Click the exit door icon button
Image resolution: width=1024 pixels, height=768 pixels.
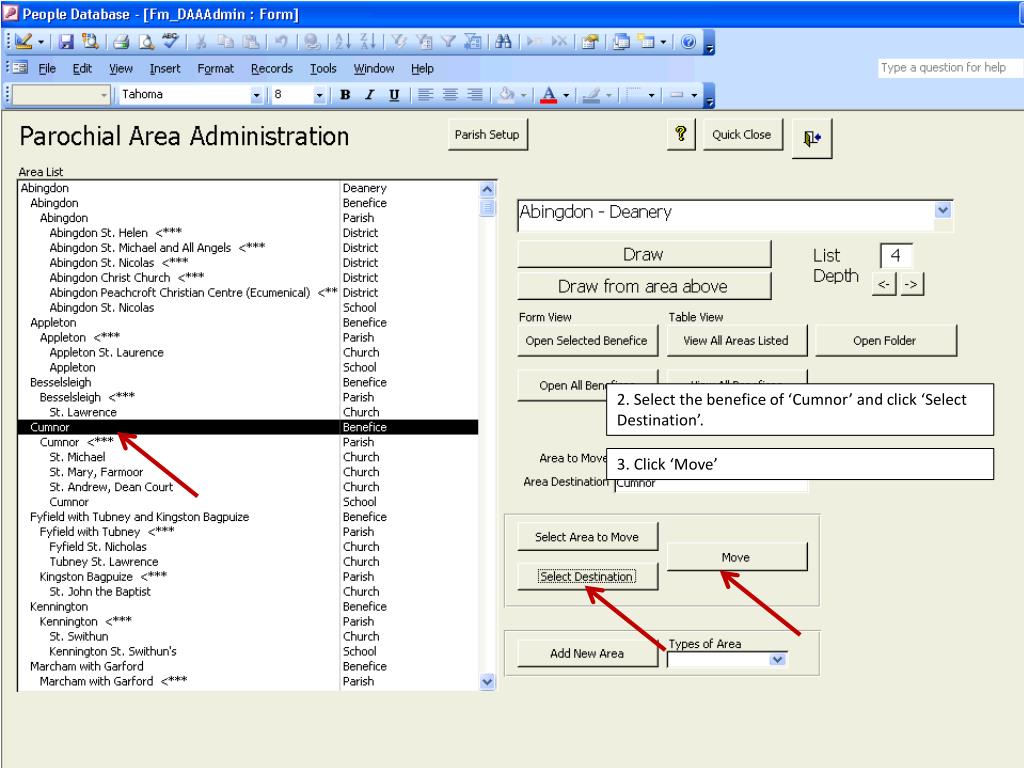pos(812,138)
